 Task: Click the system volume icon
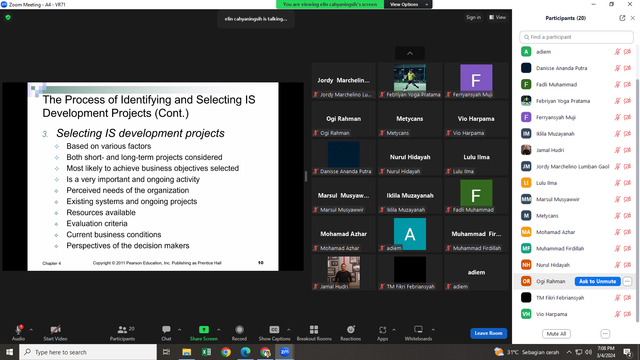point(588,352)
